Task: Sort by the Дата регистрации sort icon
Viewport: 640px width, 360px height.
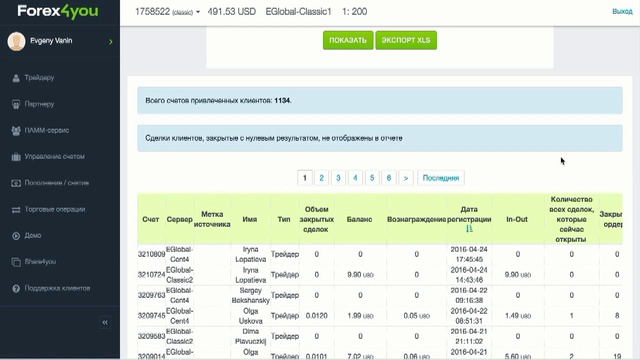Action: pyautogui.click(x=469, y=229)
